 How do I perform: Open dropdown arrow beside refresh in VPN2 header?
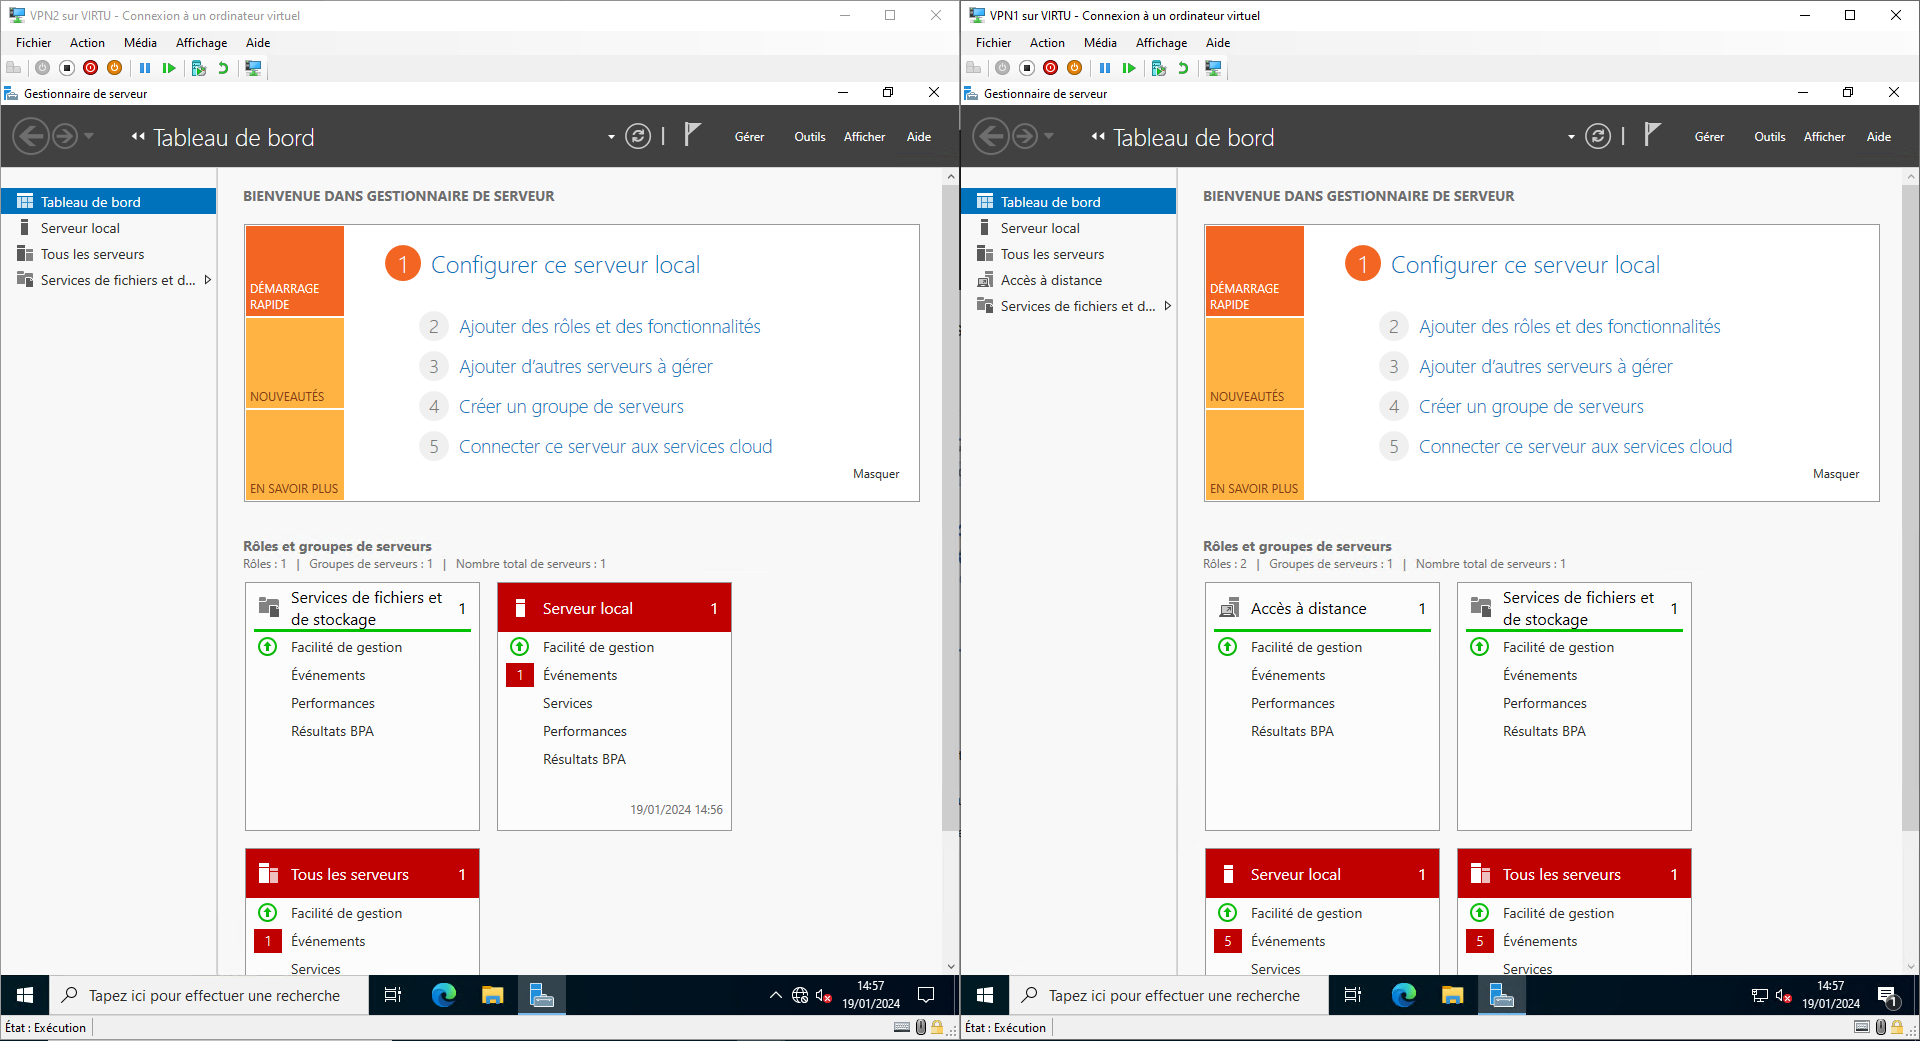(611, 137)
